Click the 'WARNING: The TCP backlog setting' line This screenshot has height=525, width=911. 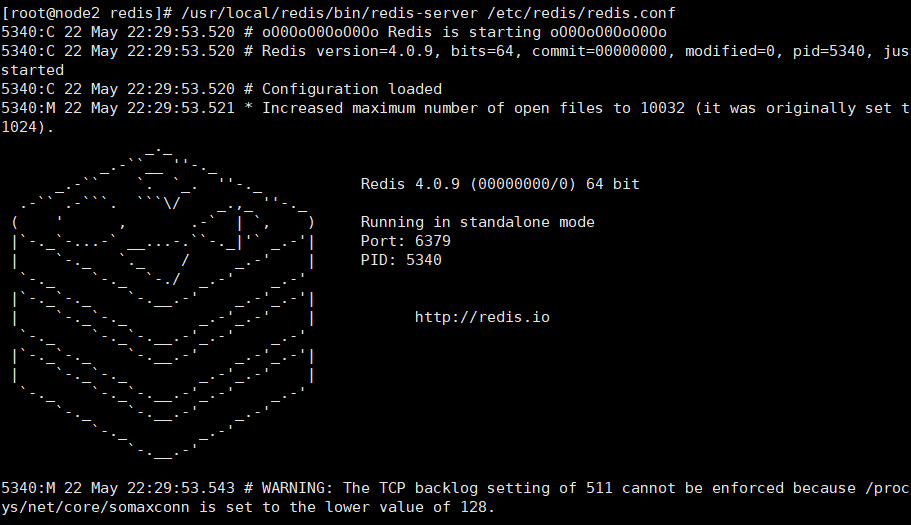click(x=456, y=488)
